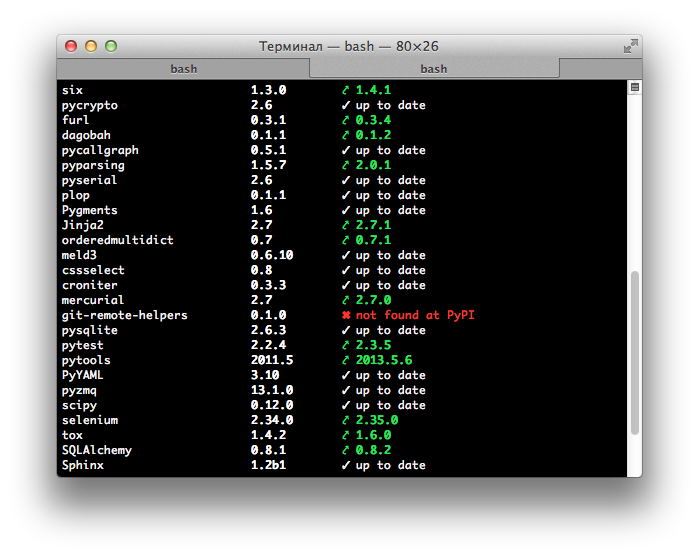Click green version '2.7.1' for Jinja2
The height and width of the screenshot is (556, 699).
pos(373,225)
